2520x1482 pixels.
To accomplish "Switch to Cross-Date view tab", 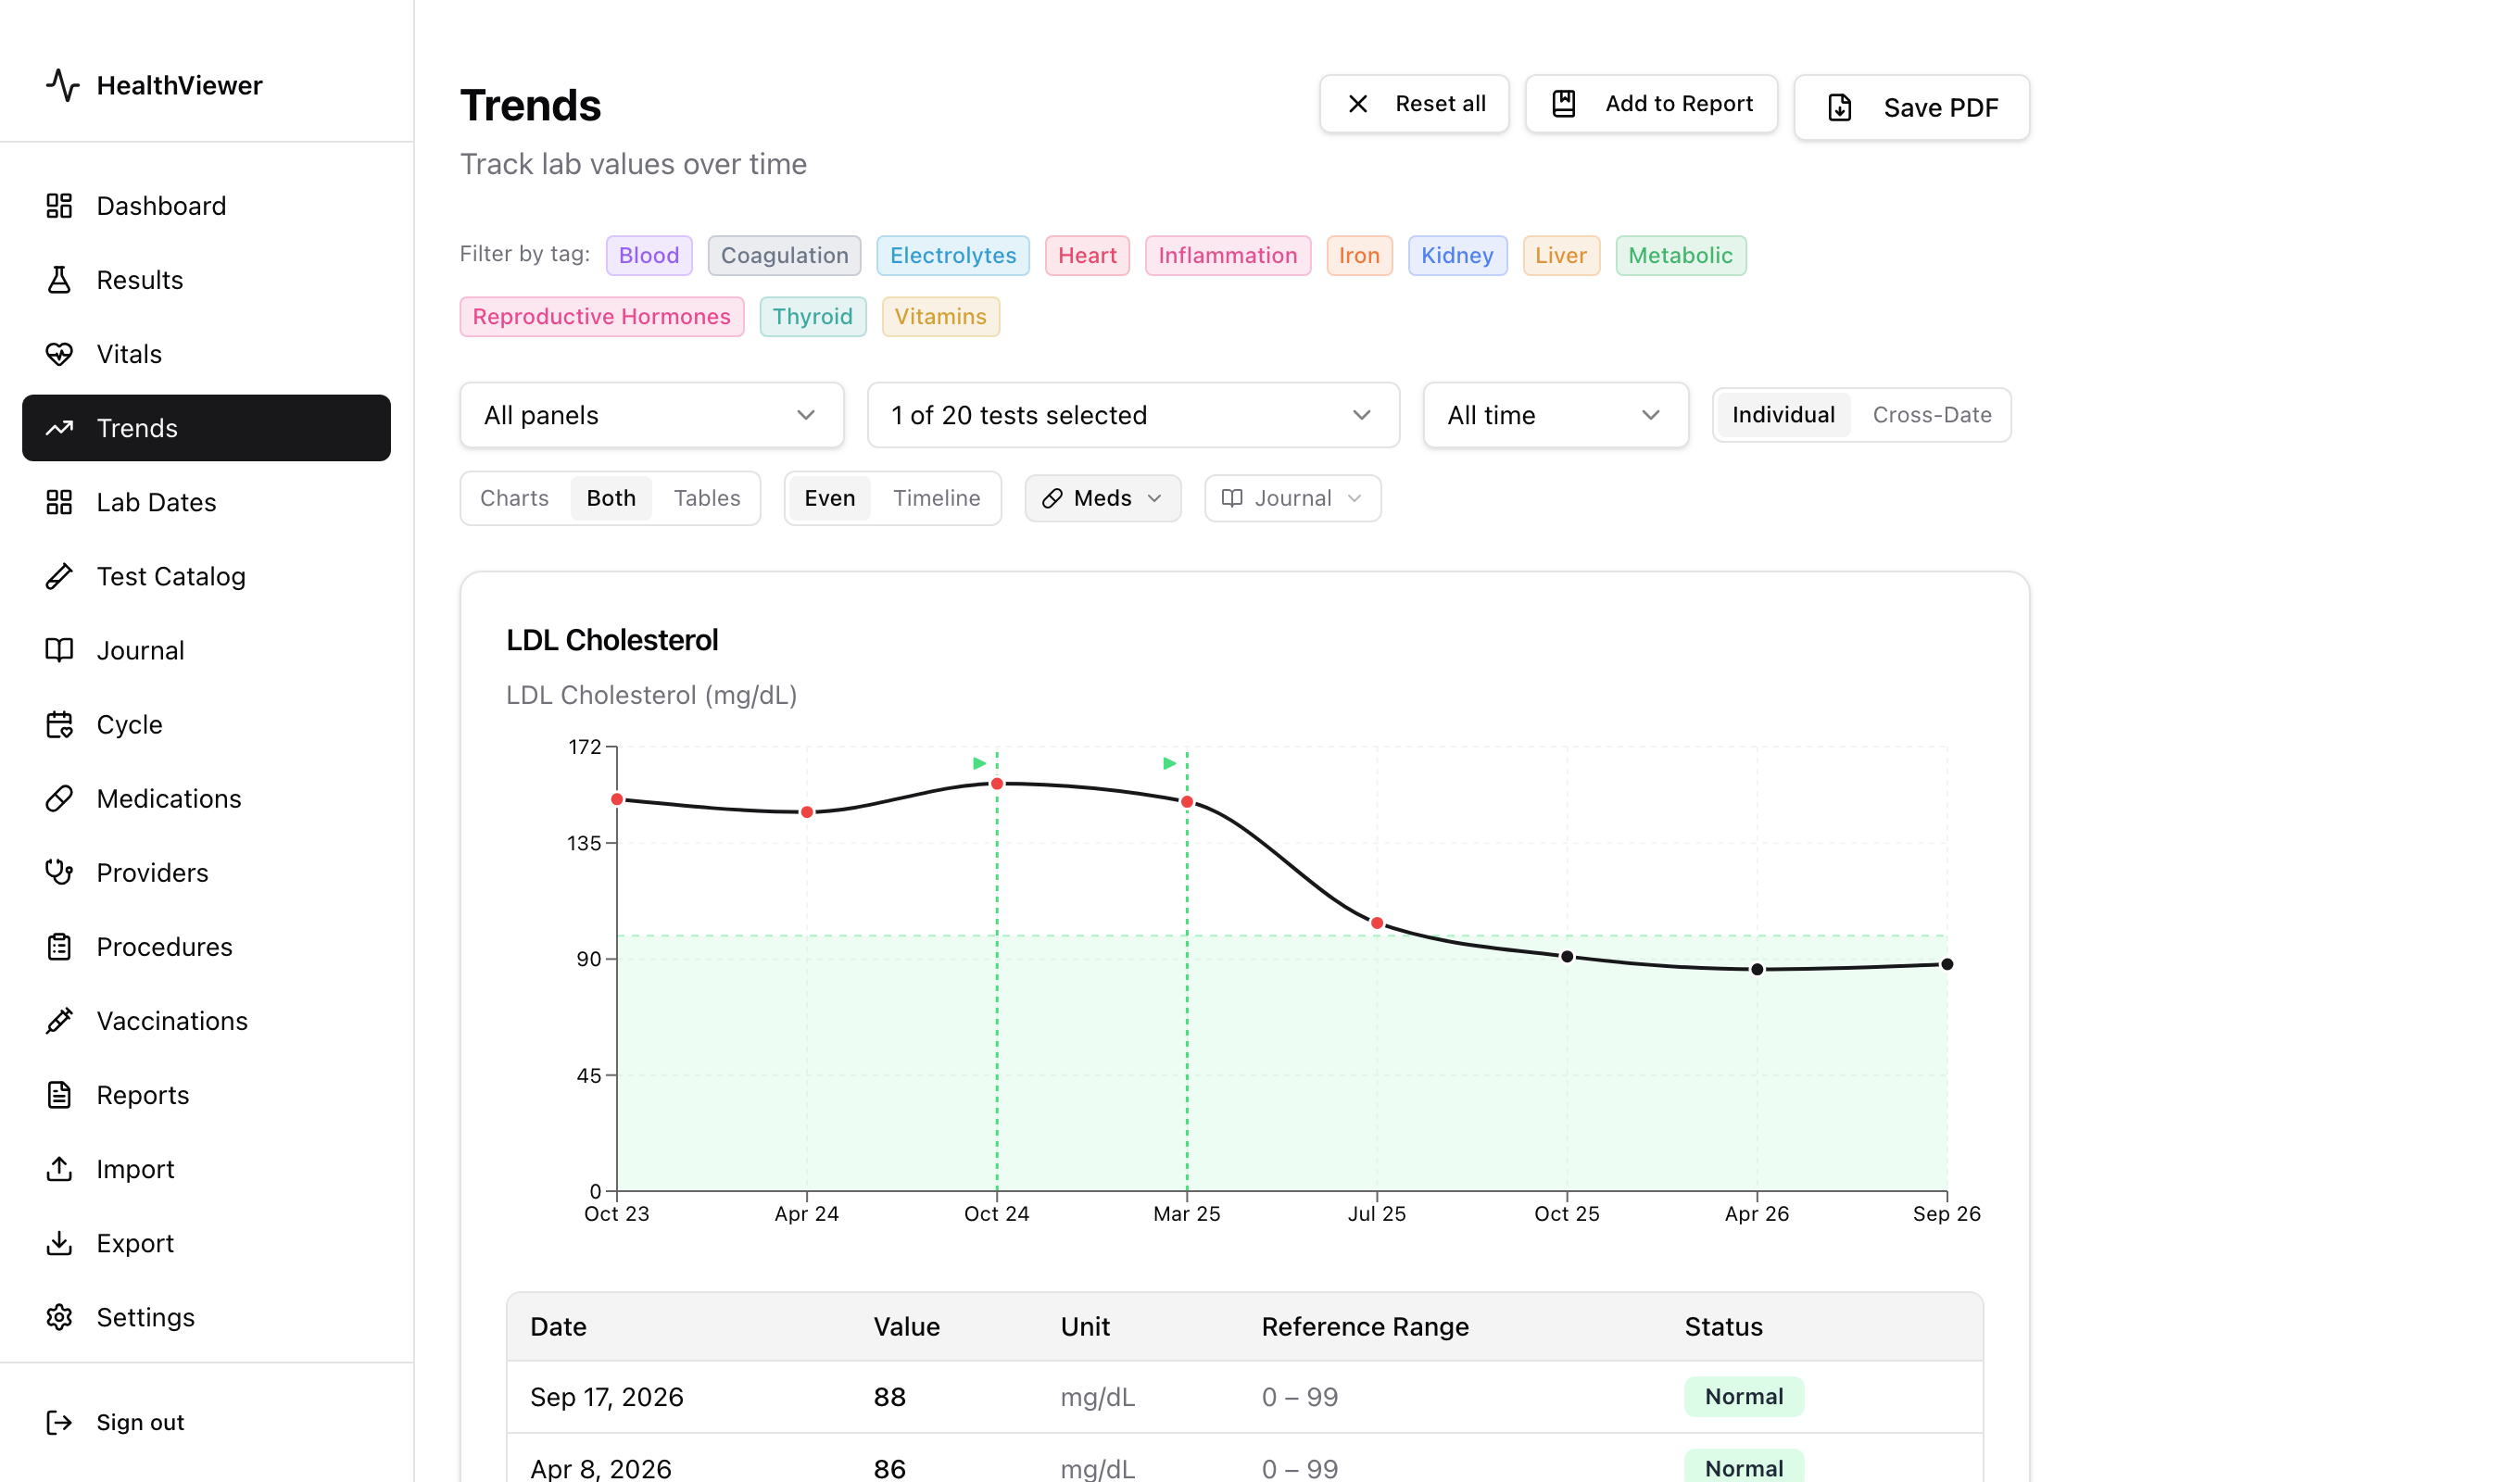I will pos(1931,415).
